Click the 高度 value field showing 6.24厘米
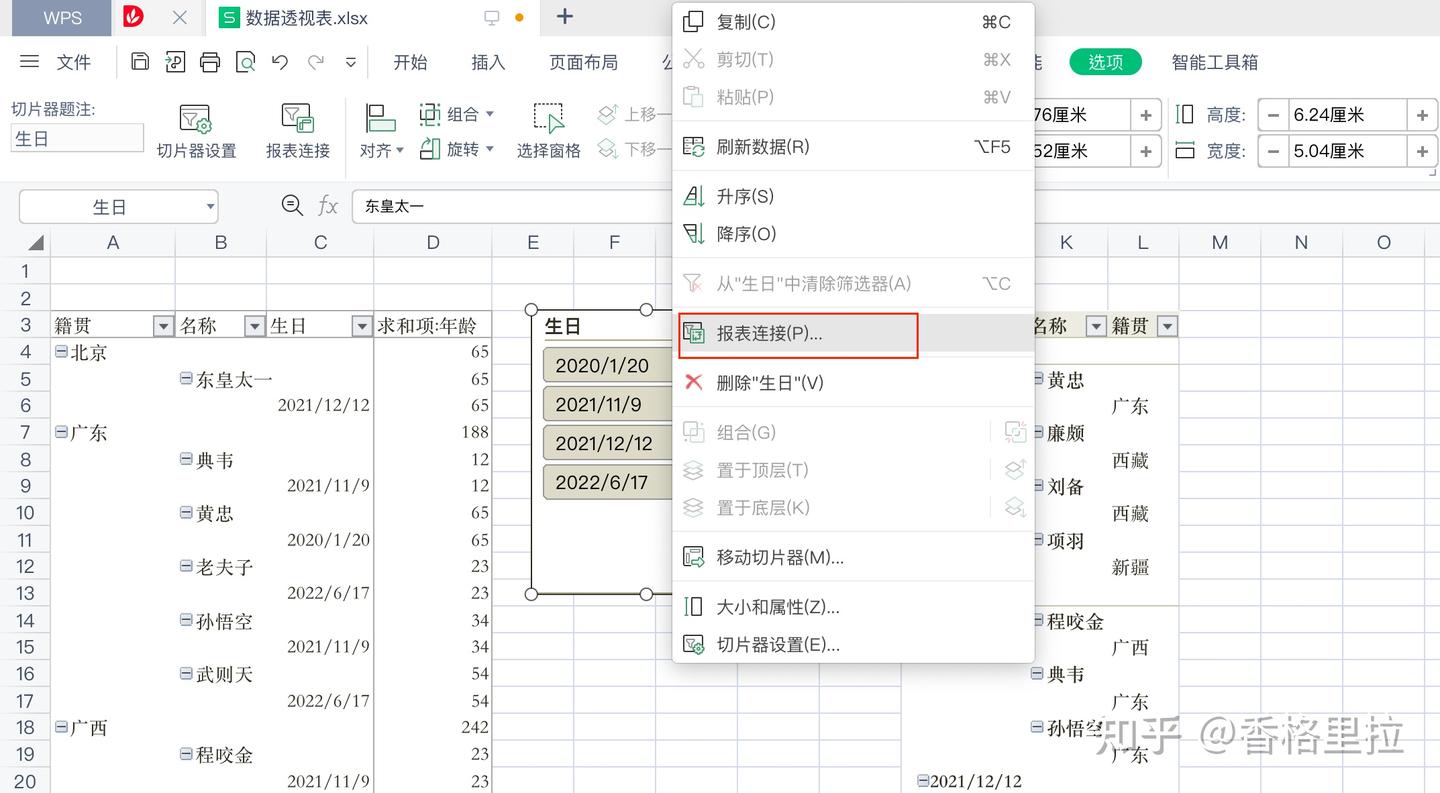The width and height of the screenshot is (1440, 793). (x=1347, y=115)
